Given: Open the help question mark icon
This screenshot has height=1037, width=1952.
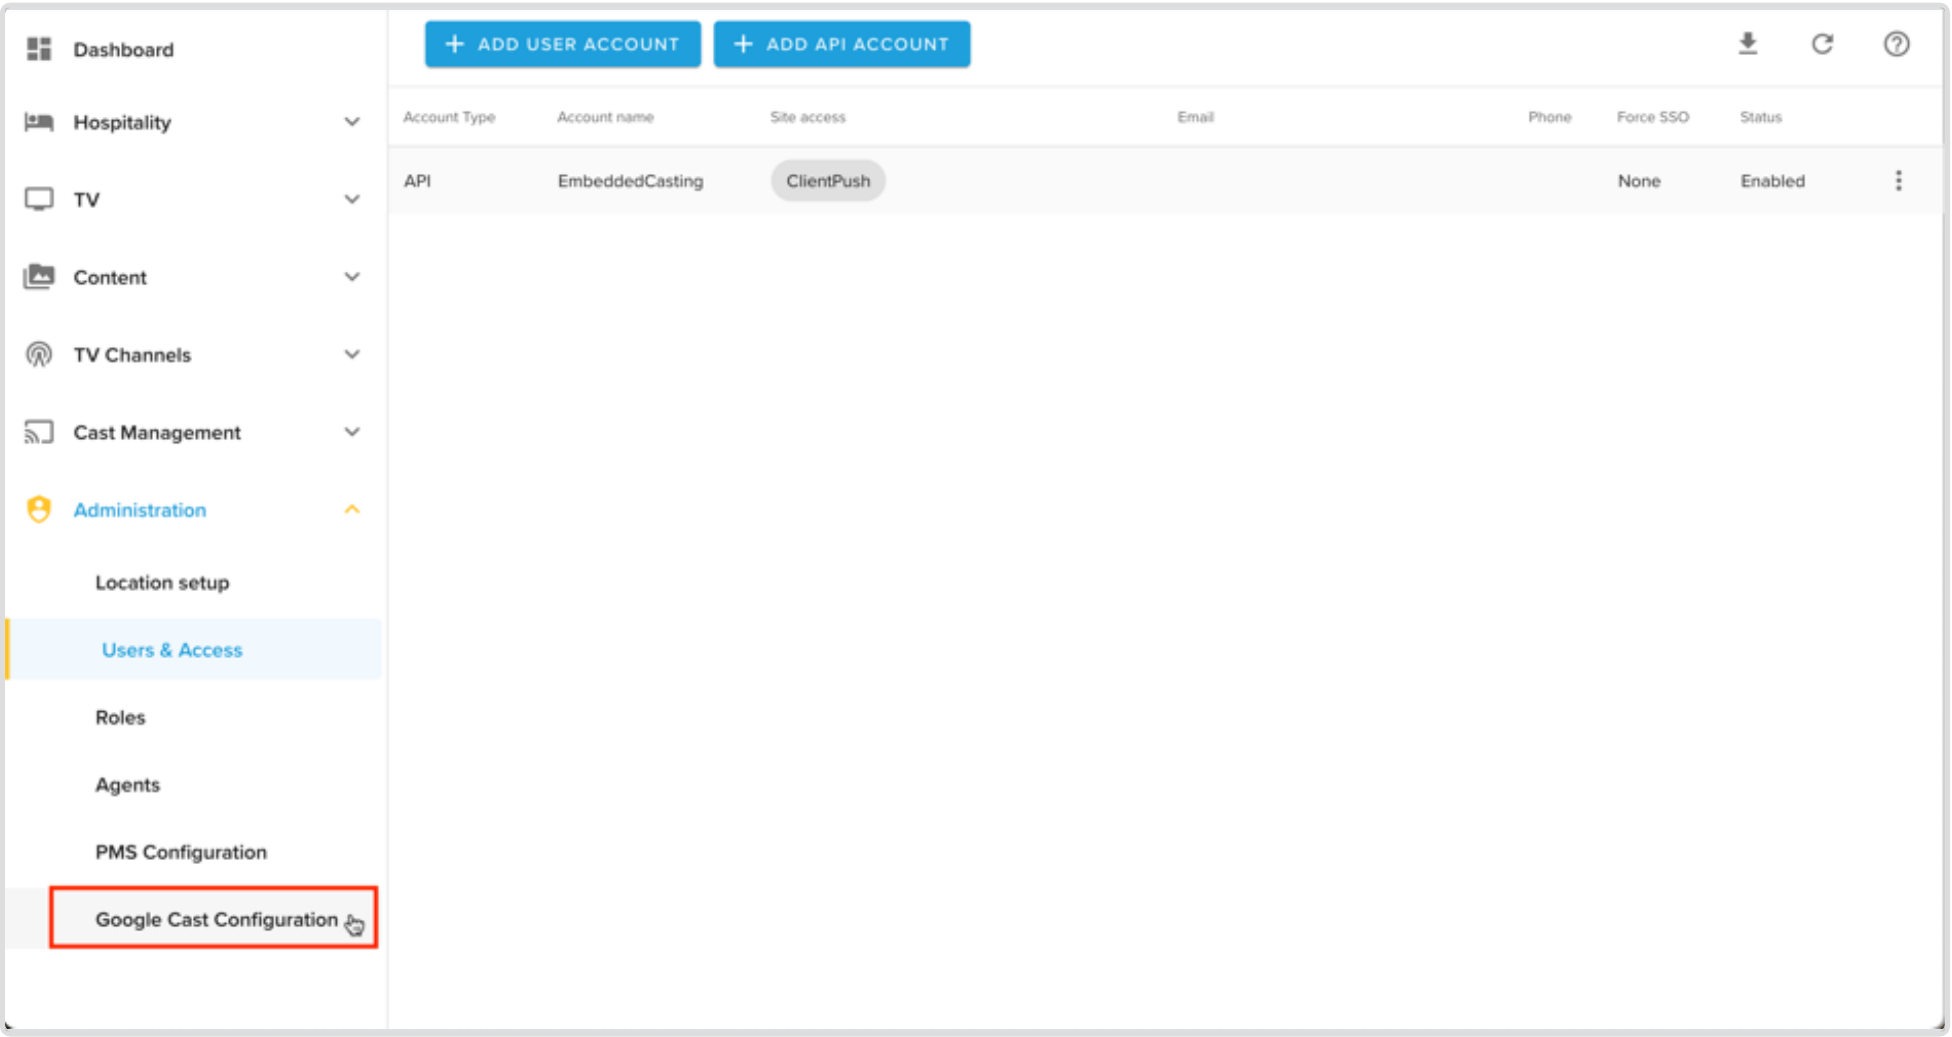Looking at the screenshot, I should click(1896, 44).
